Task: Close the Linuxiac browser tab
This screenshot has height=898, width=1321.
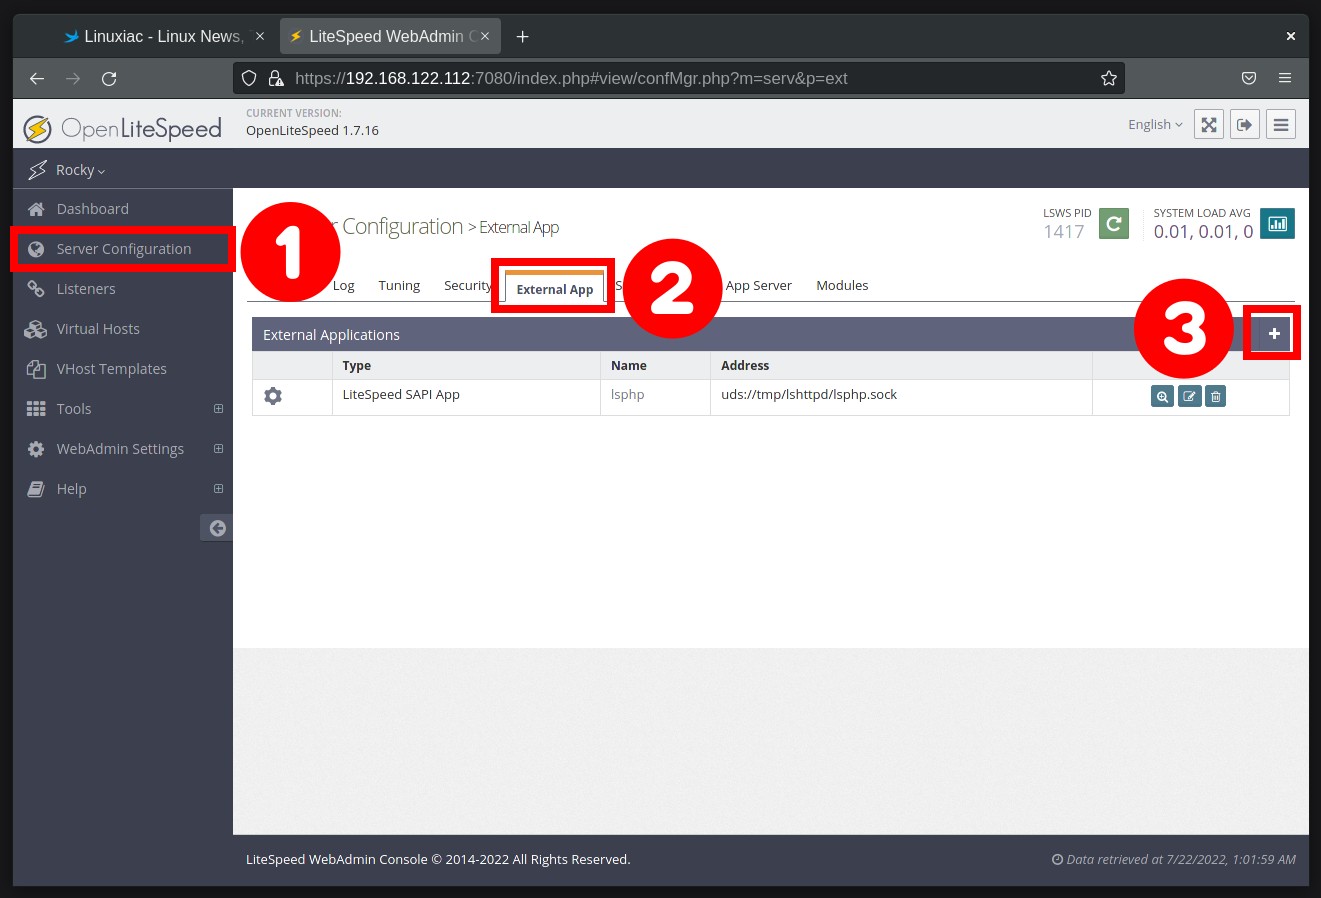Action: tap(260, 36)
